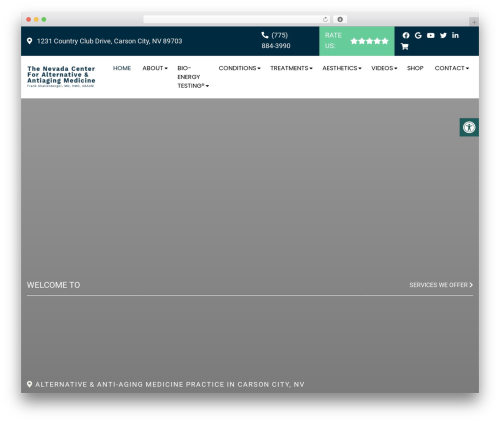The image size is (500, 423).
Task: Click the Rate Us label
Action: coord(333,40)
